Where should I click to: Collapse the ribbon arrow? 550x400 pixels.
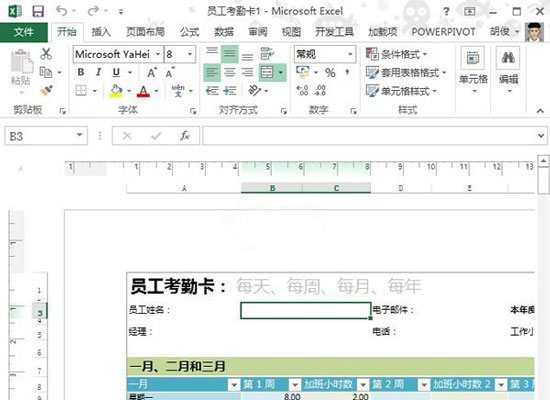point(540,111)
